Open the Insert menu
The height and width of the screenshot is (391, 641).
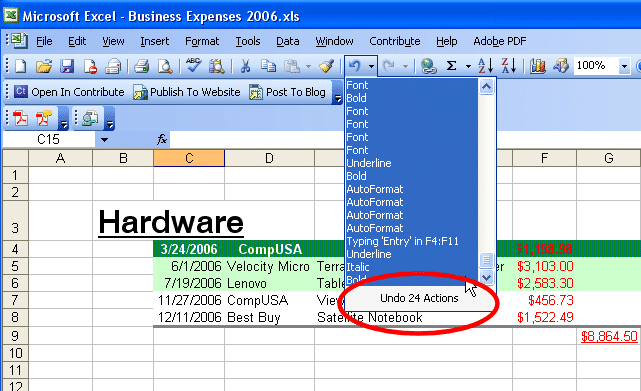click(x=155, y=41)
